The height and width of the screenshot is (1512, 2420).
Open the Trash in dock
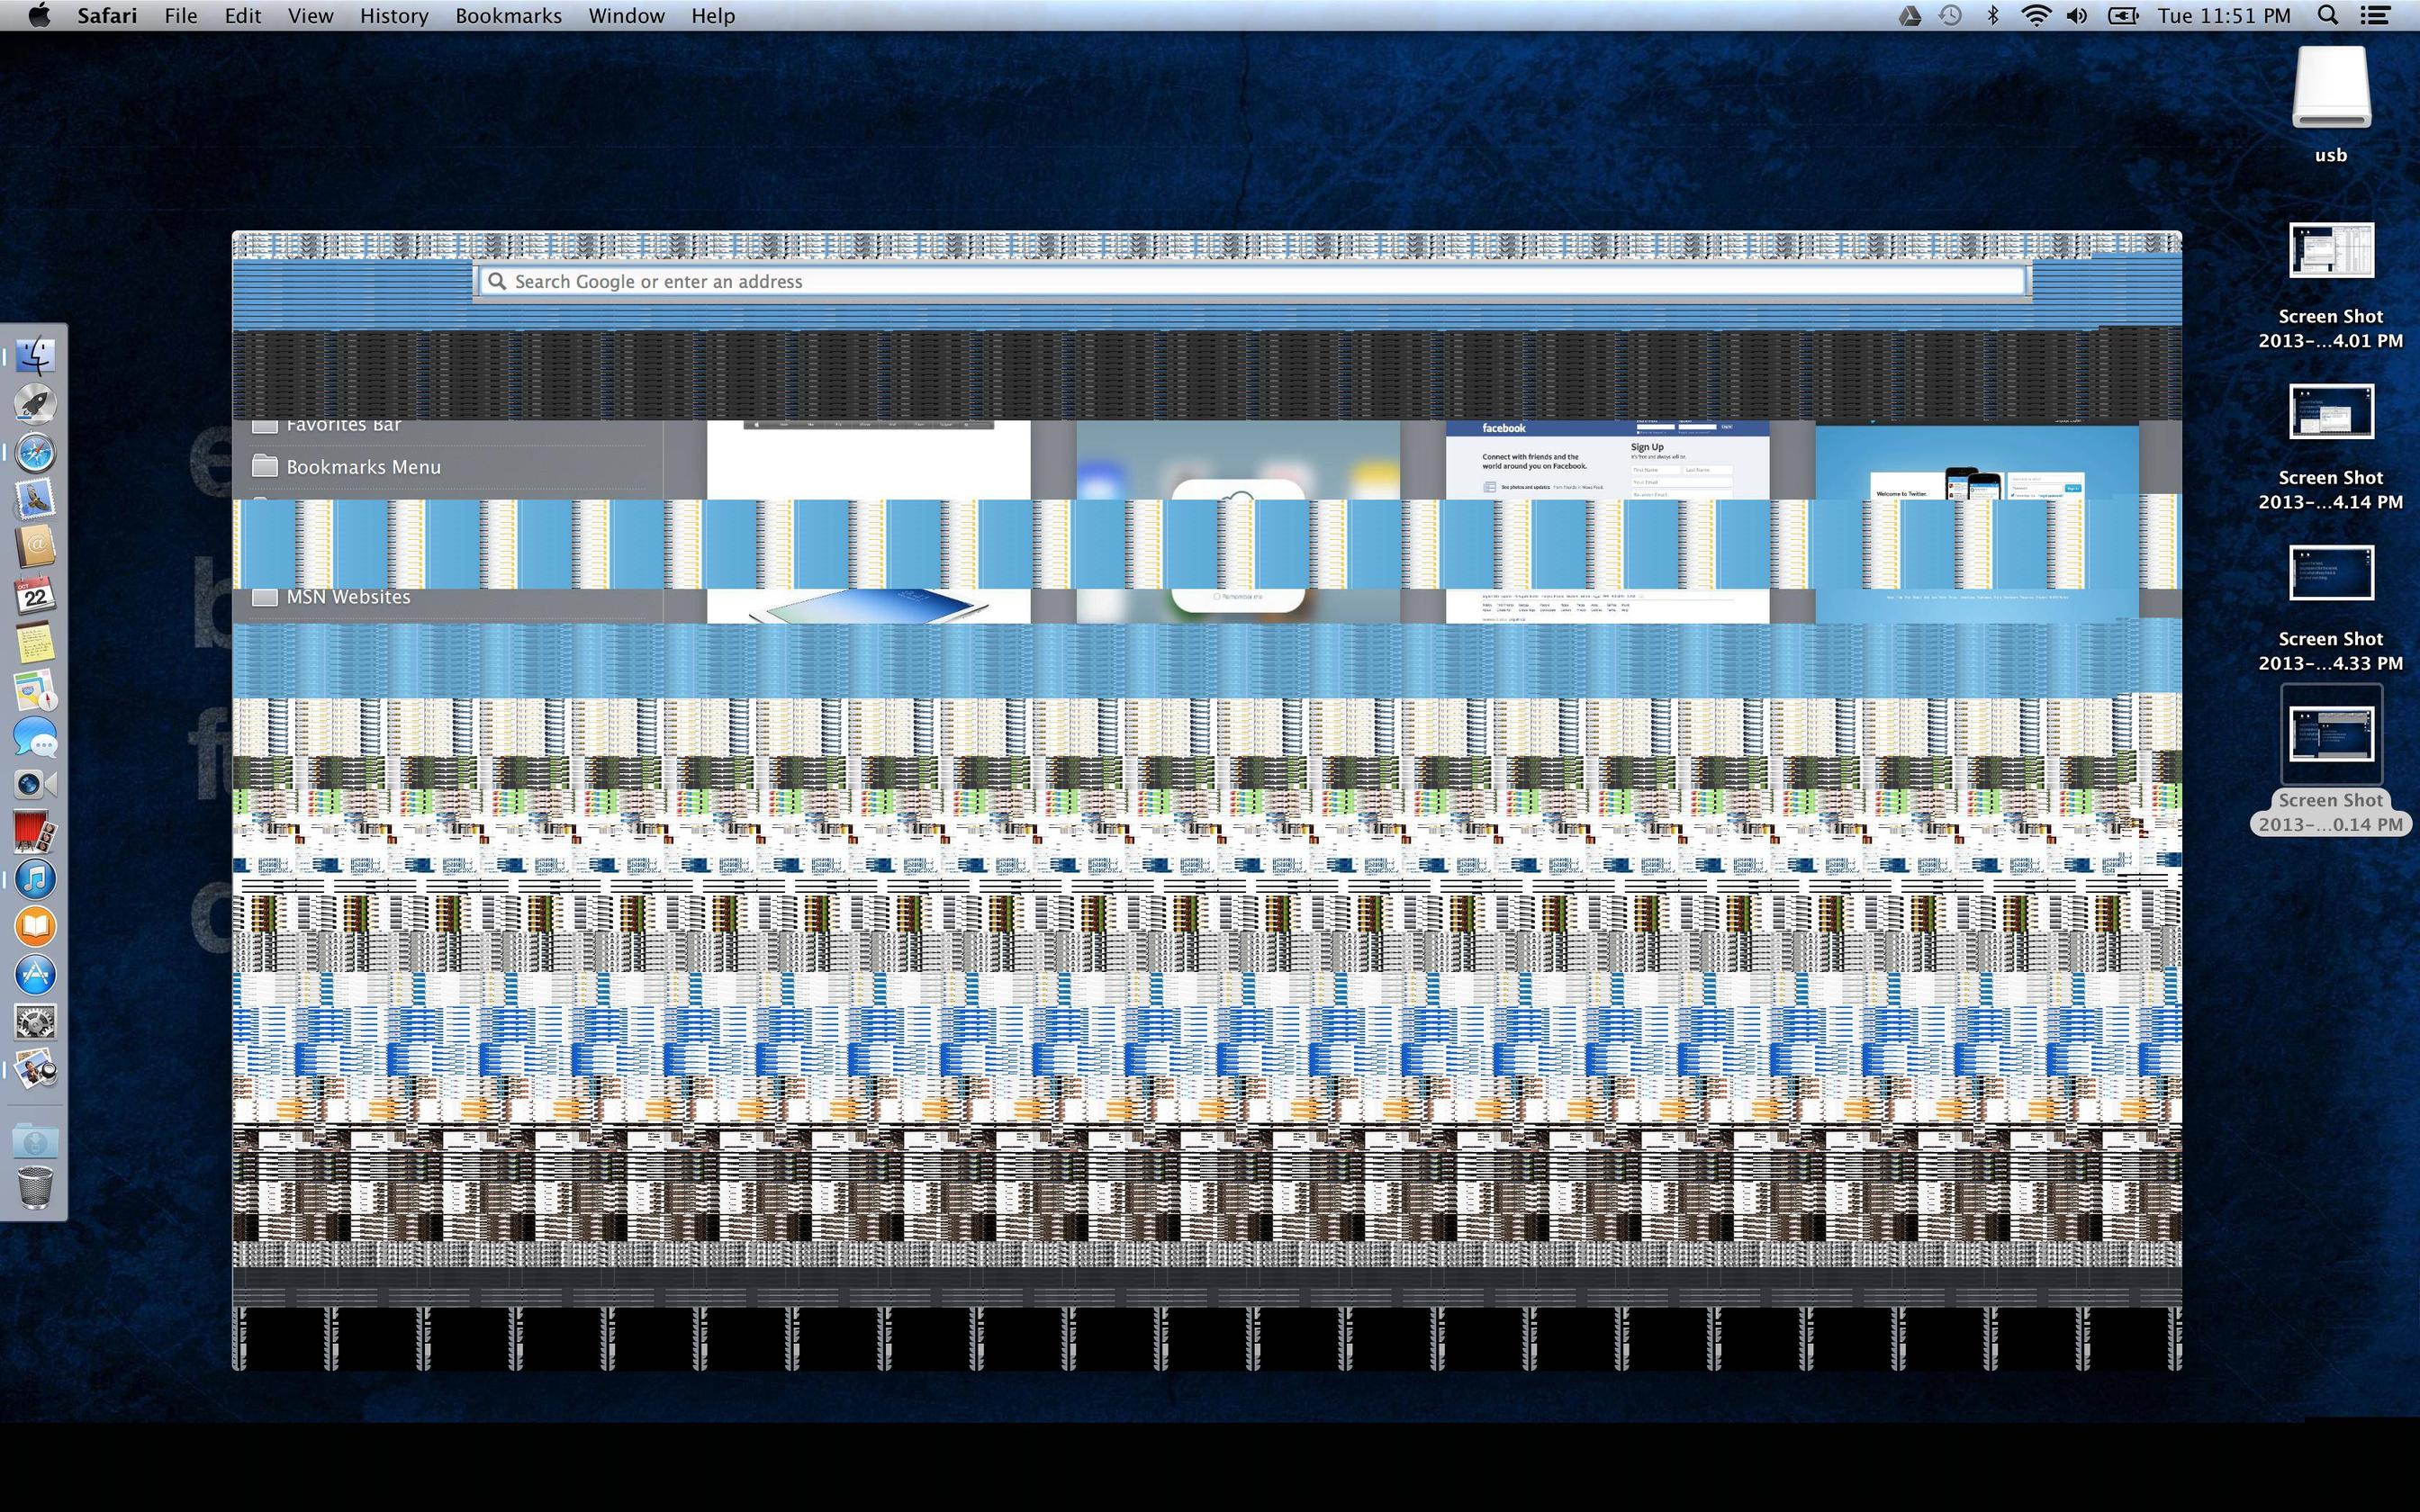coord(35,1187)
